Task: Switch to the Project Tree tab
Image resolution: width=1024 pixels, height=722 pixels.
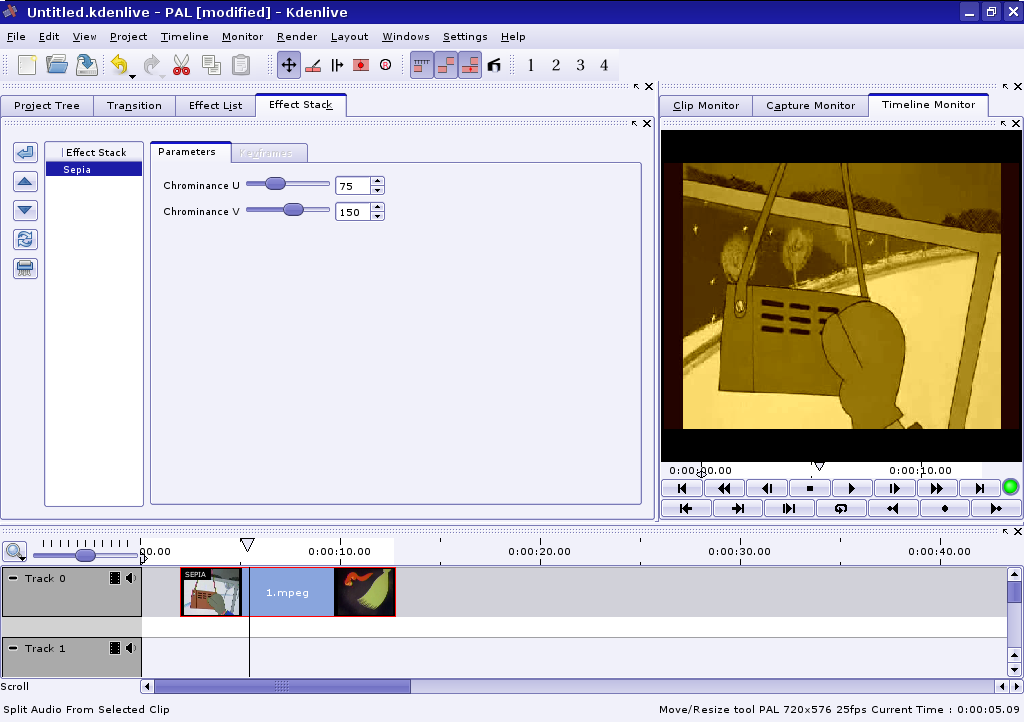Action: click(x=47, y=106)
